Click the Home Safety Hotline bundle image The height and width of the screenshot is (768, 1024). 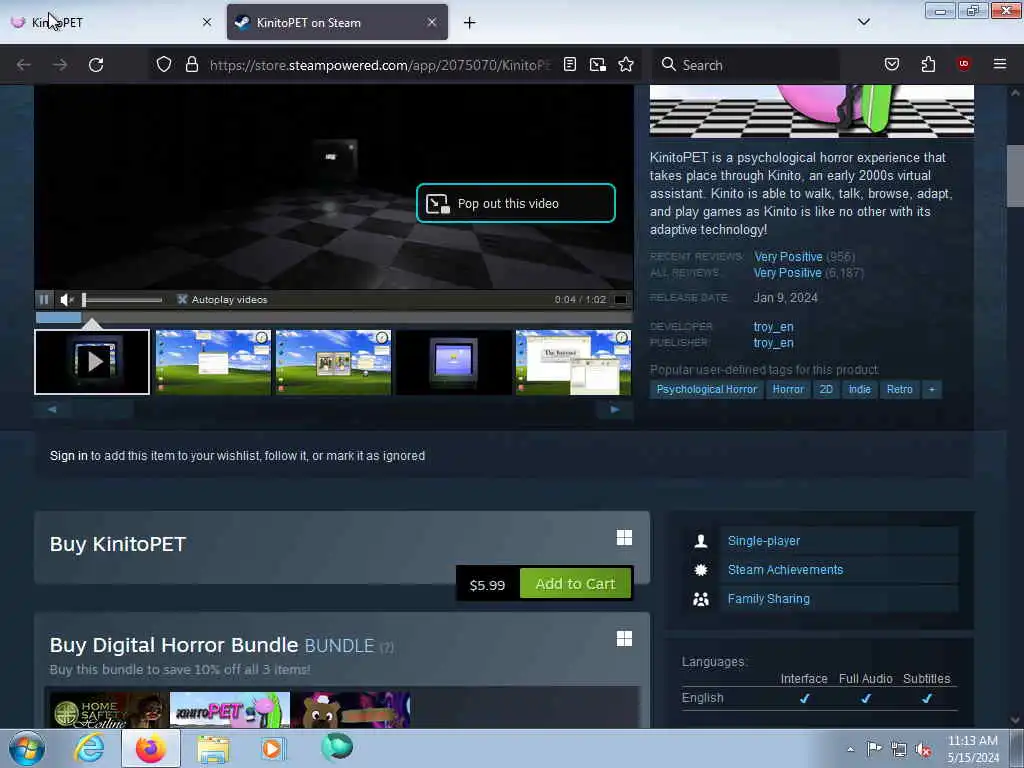[109, 710]
